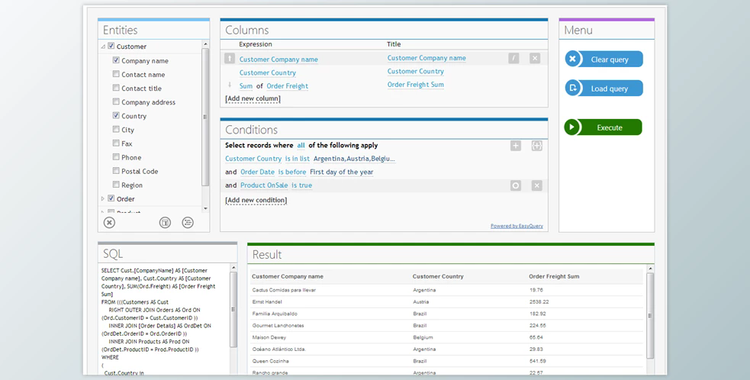Select the Maison Dewey result row

tap(447, 337)
